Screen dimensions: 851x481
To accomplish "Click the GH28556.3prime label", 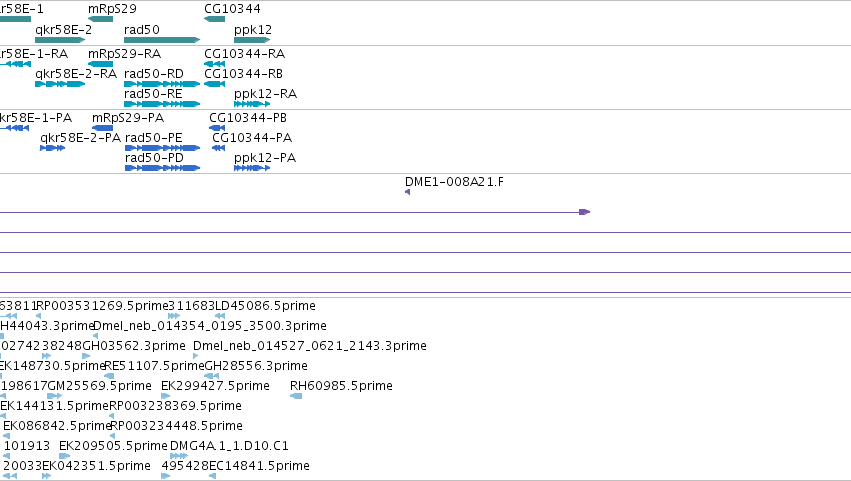I will pos(256,366).
